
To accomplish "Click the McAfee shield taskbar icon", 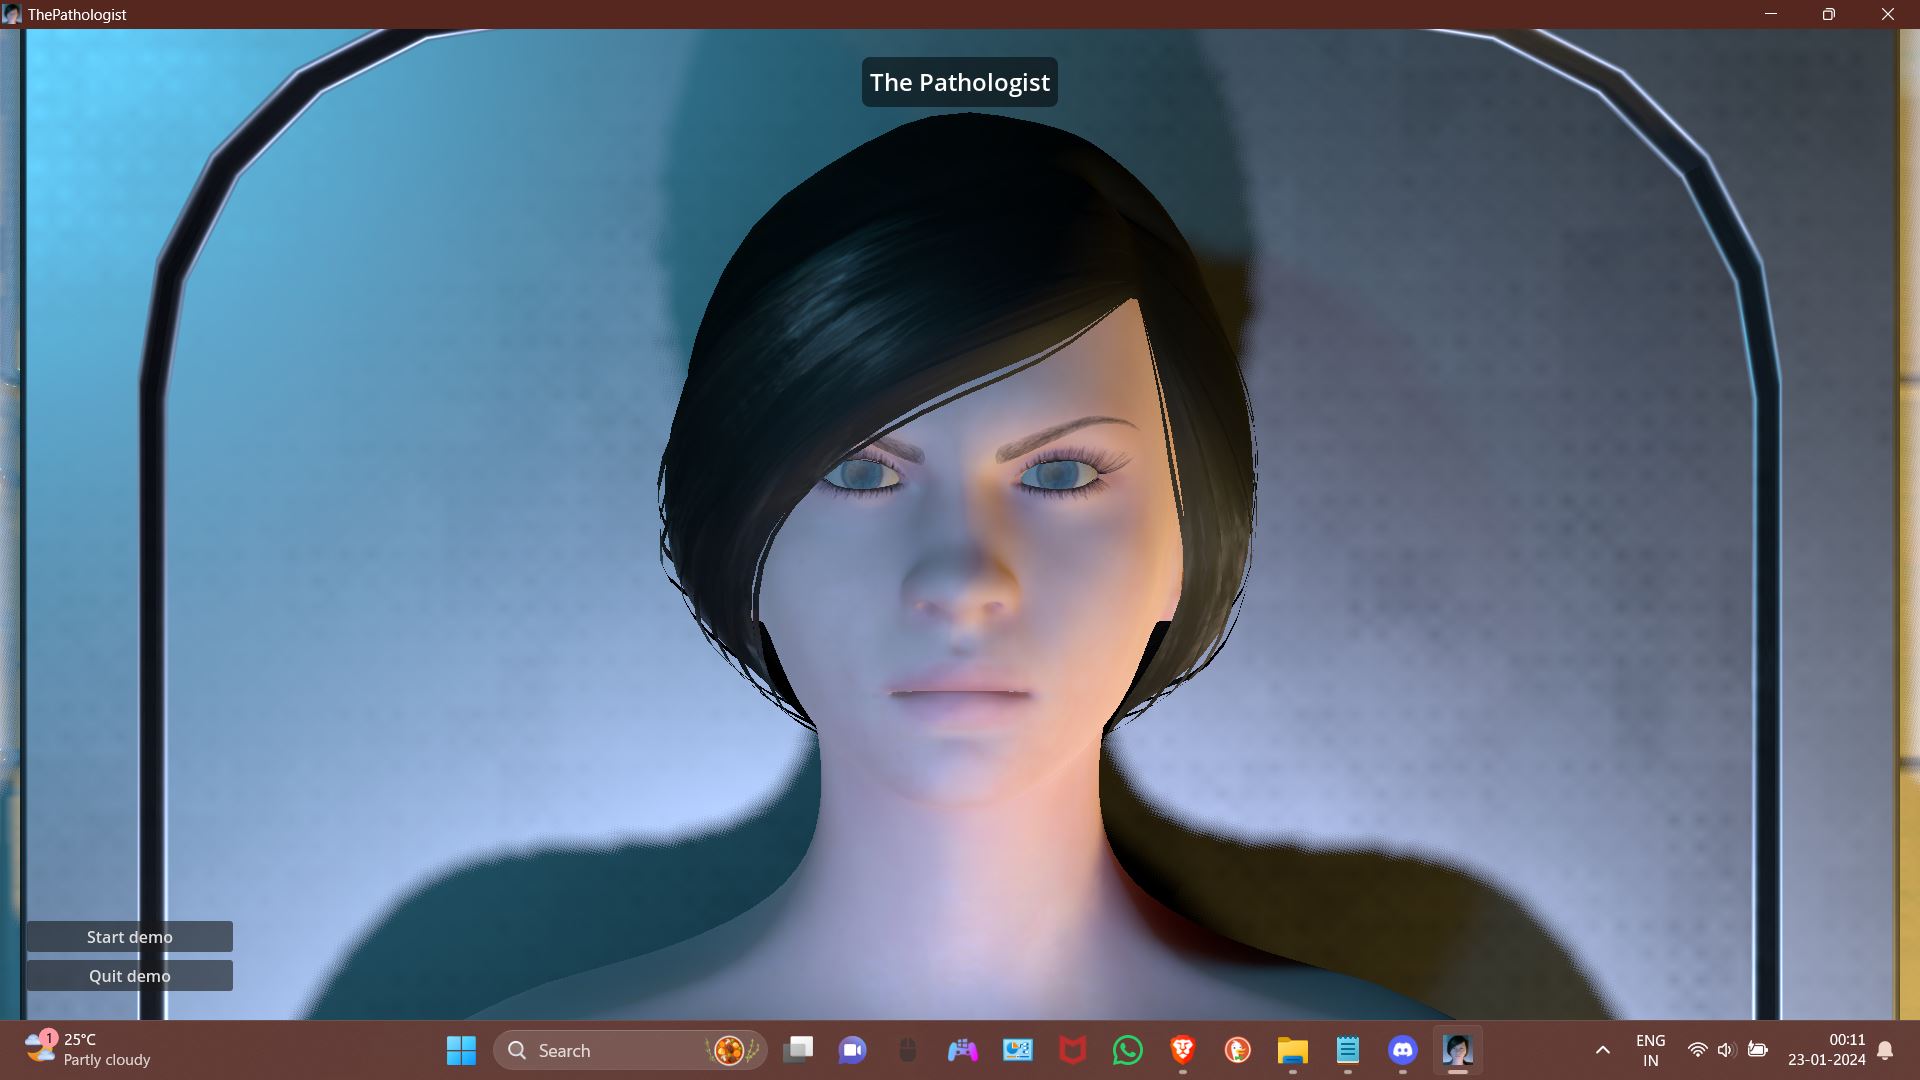I will click(1072, 1050).
